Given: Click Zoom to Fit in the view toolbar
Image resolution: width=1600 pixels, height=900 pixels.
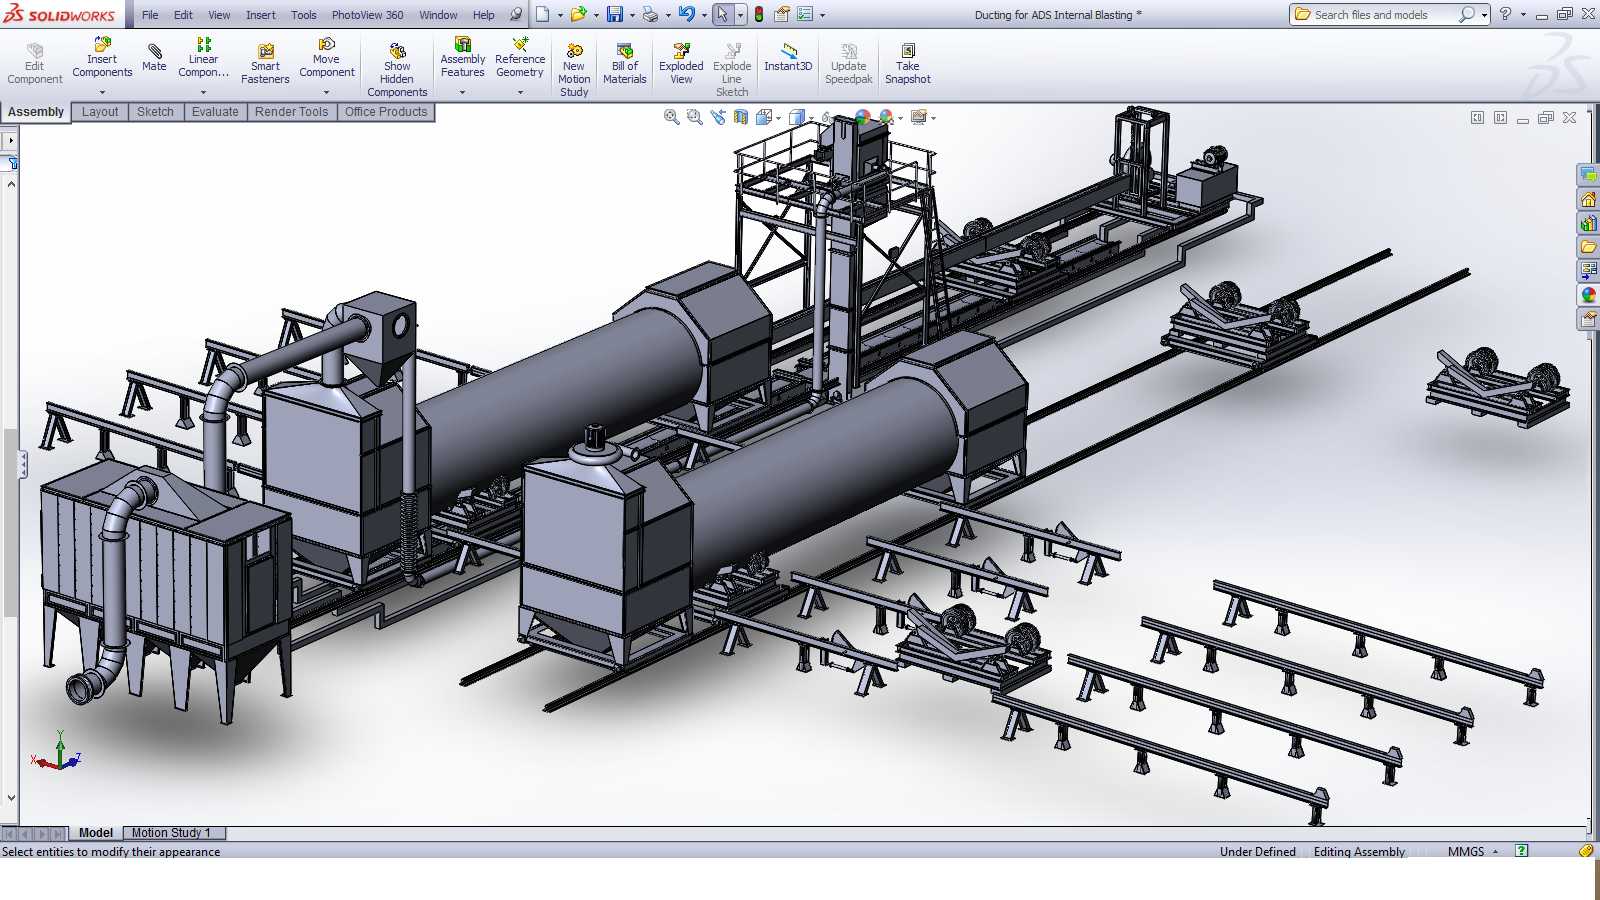Looking at the screenshot, I should click(672, 117).
